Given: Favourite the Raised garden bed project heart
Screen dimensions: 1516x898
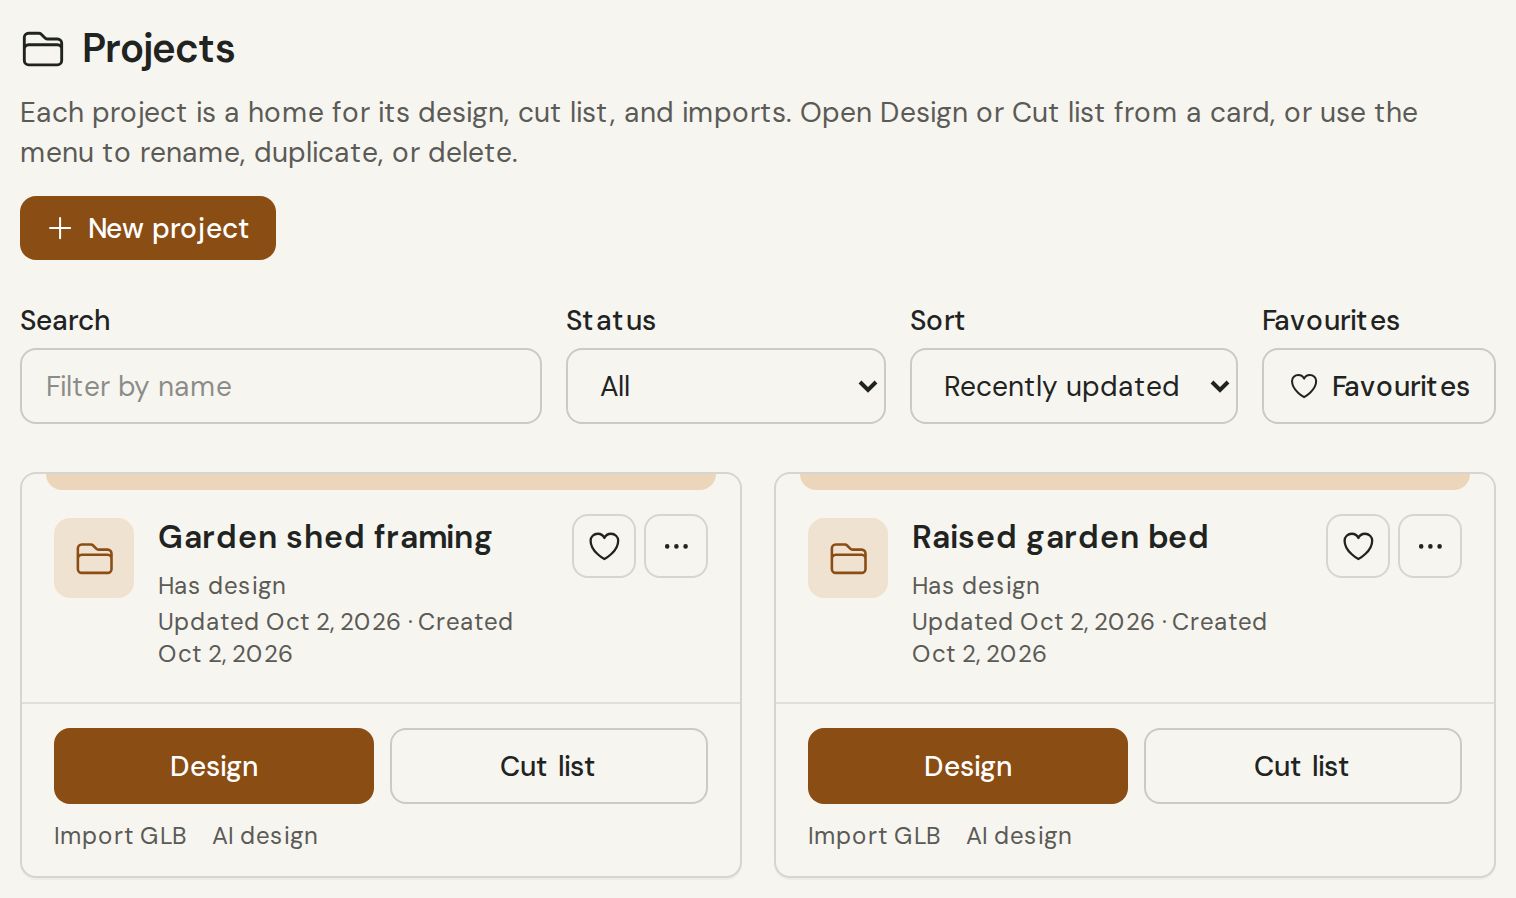Looking at the screenshot, I should 1358,546.
